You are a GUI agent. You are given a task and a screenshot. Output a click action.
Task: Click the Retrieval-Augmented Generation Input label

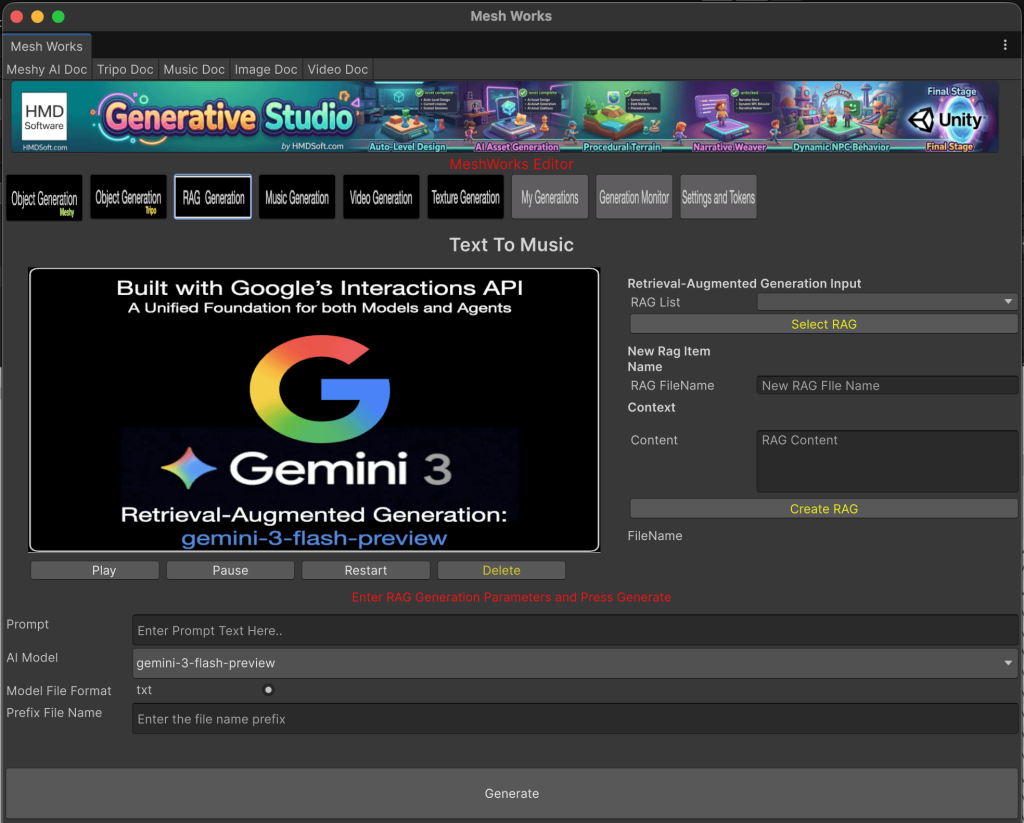pos(744,283)
